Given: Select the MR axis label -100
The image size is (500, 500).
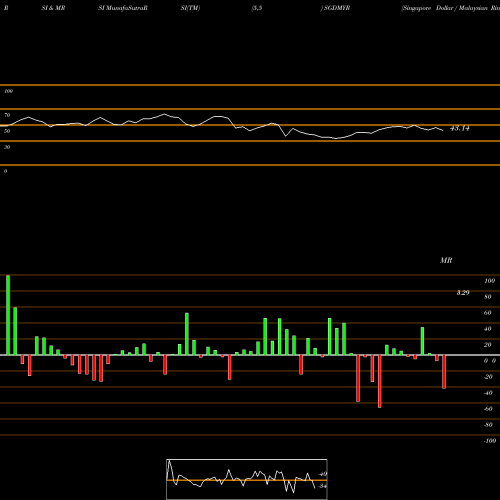Looking at the screenshot, I should point(490,441).
